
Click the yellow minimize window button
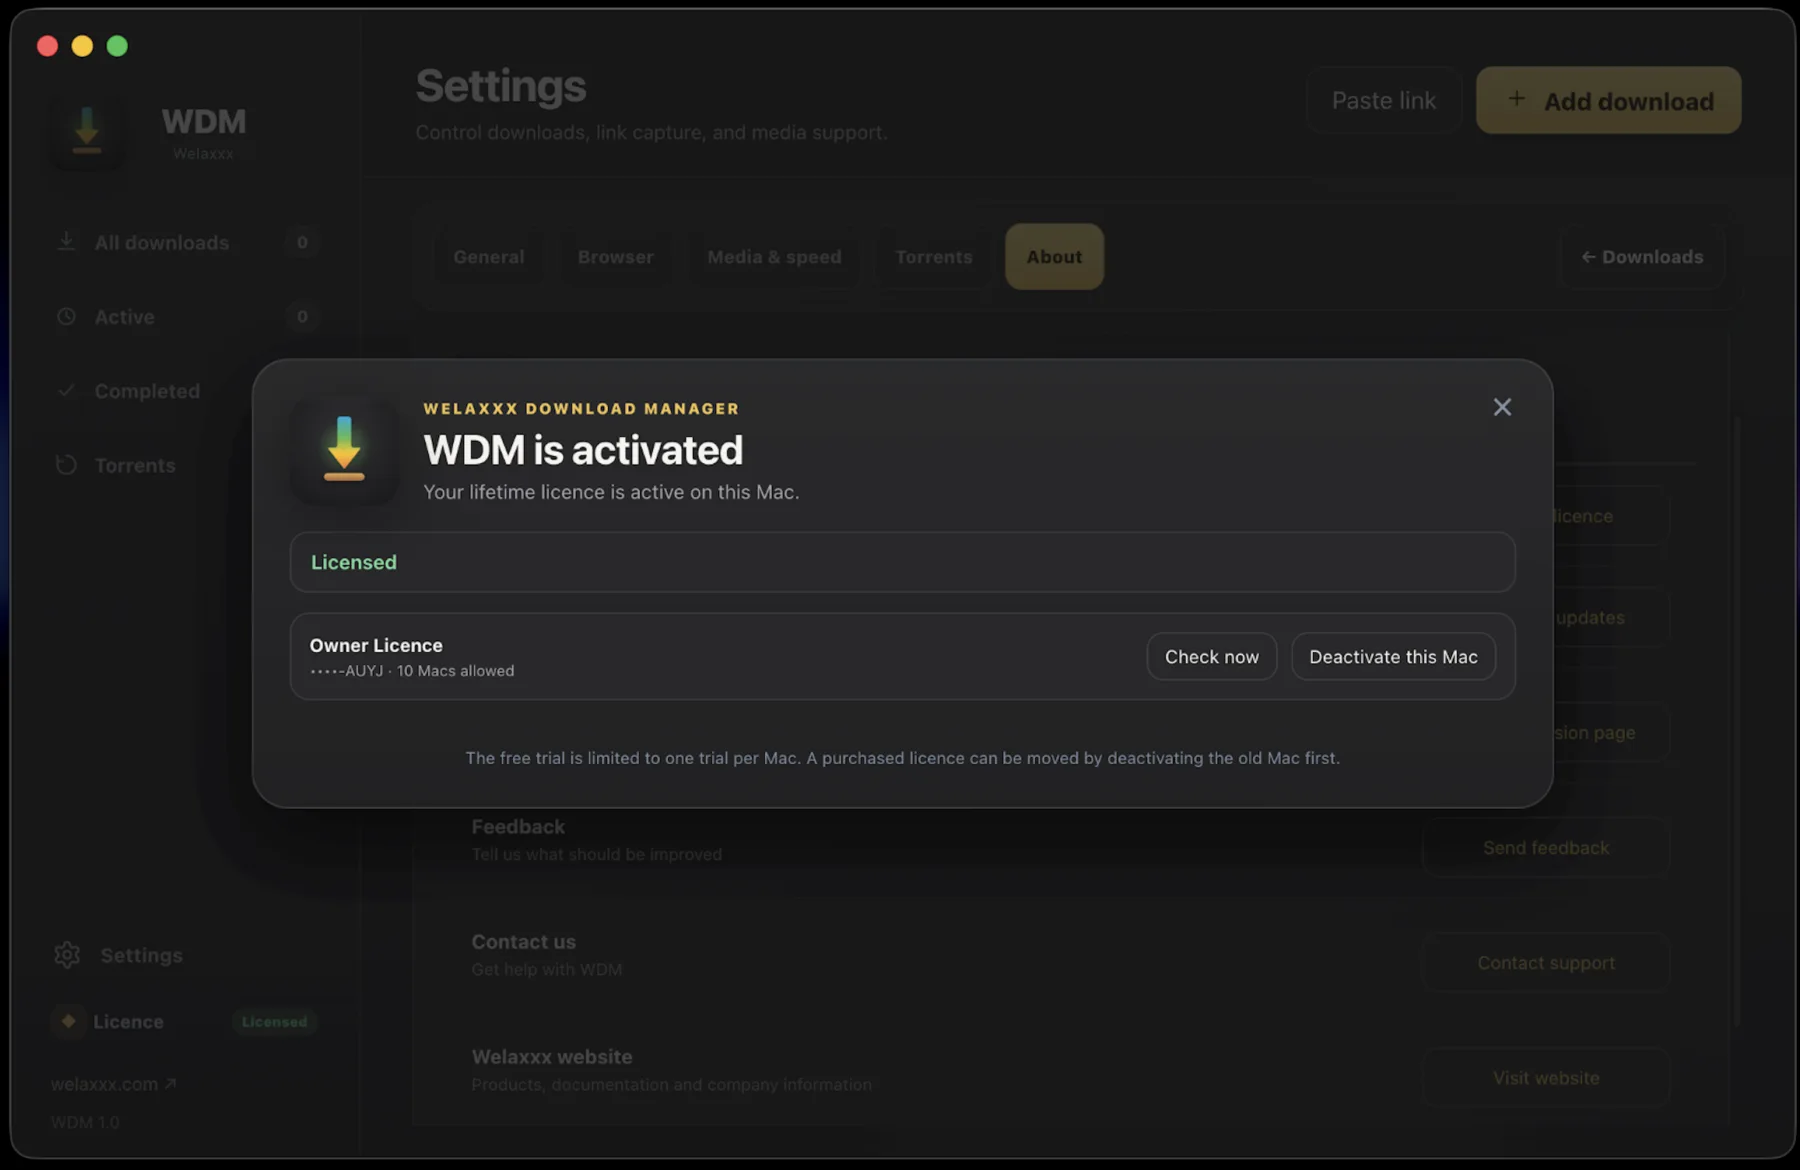click(x=82, y=46)
